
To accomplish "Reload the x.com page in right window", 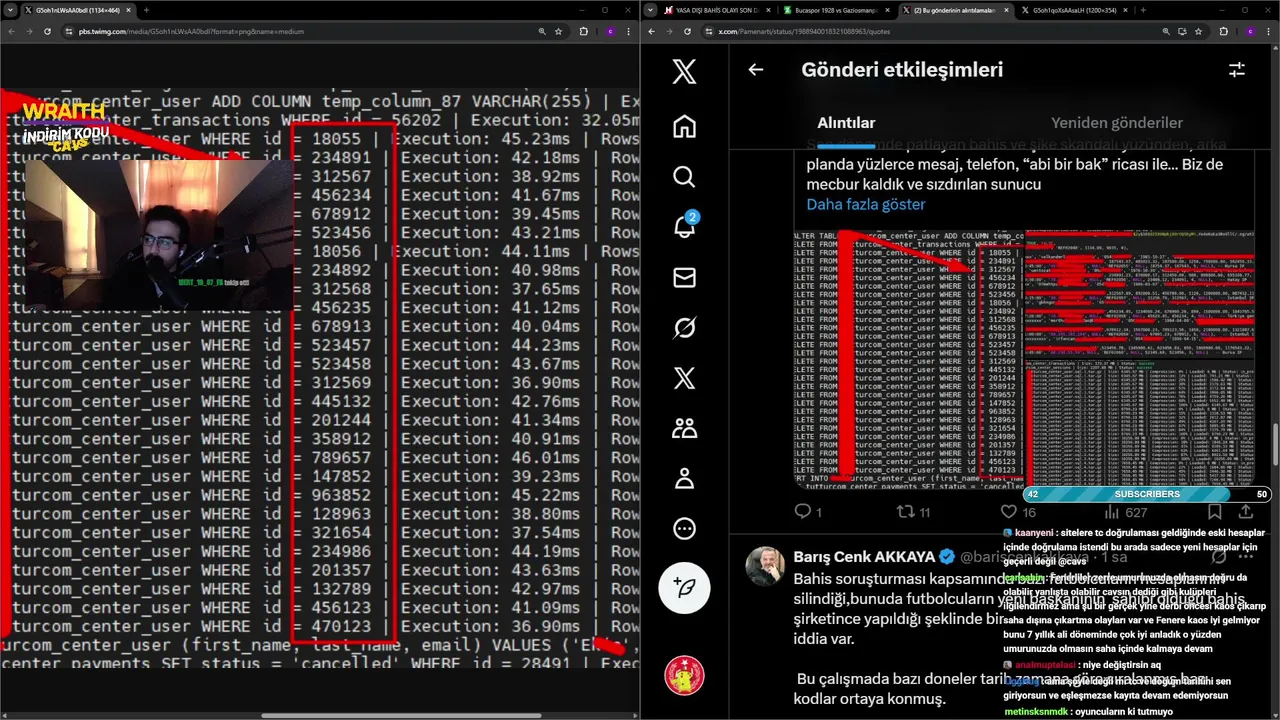I will [687, 31].
